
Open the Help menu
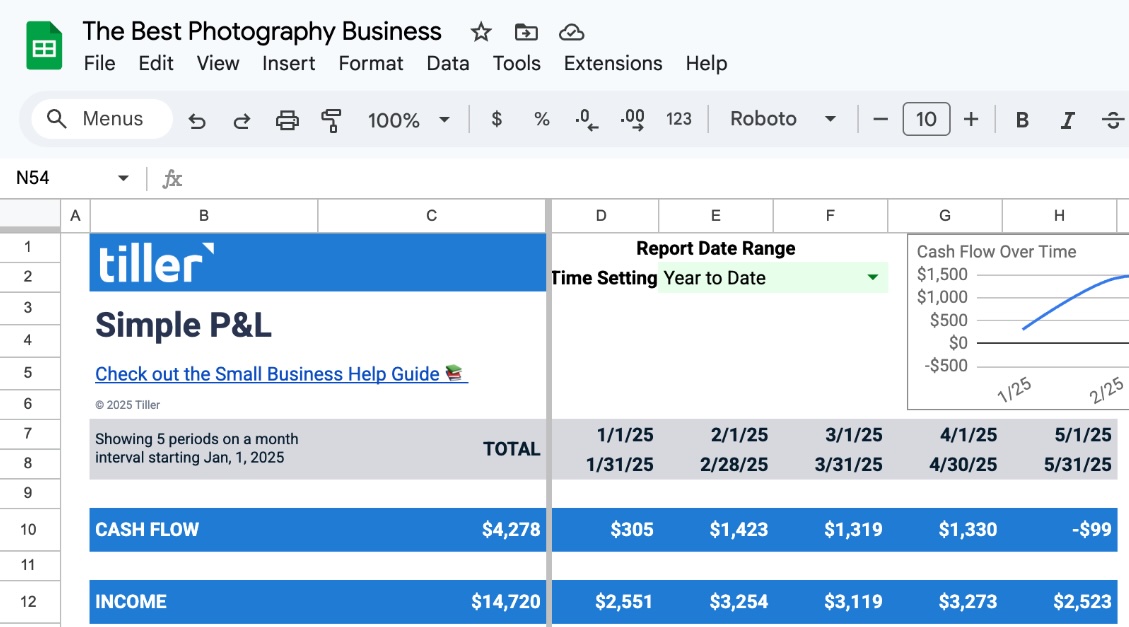point(706,63)
